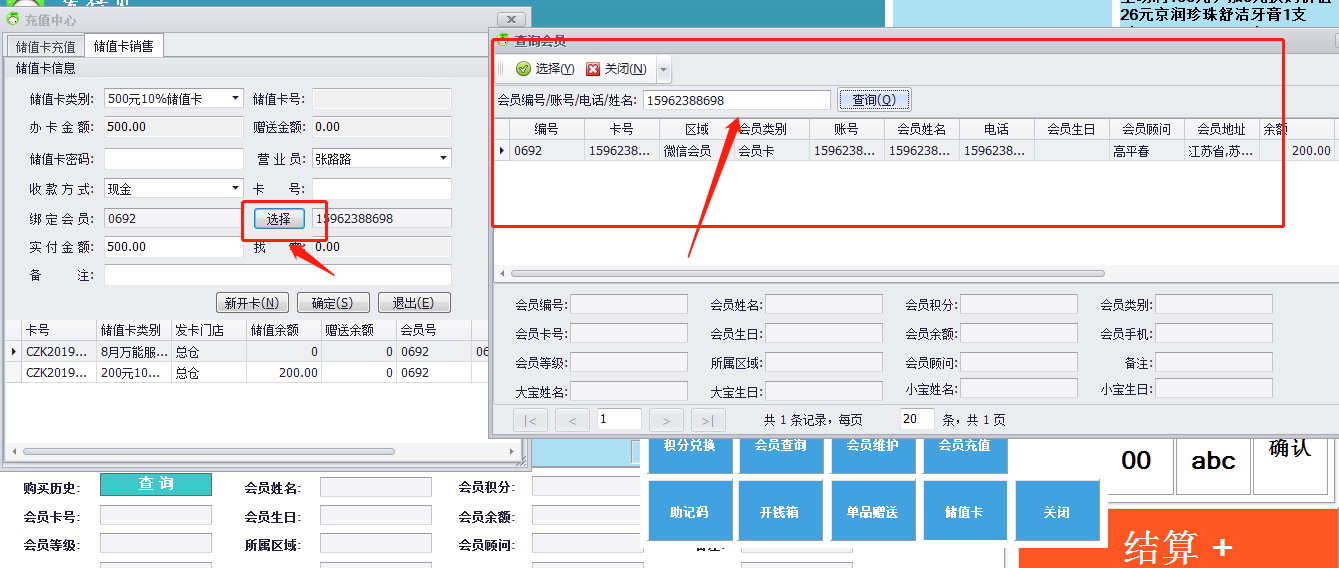Click the 确认 keypad key
This screenshot has width=1339, height=568.
tap(1290, 465)
